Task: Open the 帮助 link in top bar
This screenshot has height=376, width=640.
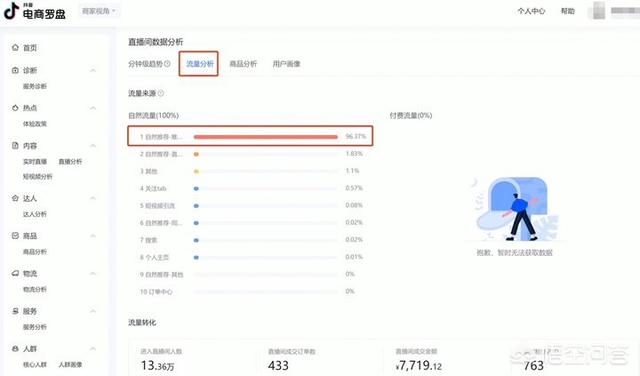Action: pyautogui.click(x=568, y=11)
